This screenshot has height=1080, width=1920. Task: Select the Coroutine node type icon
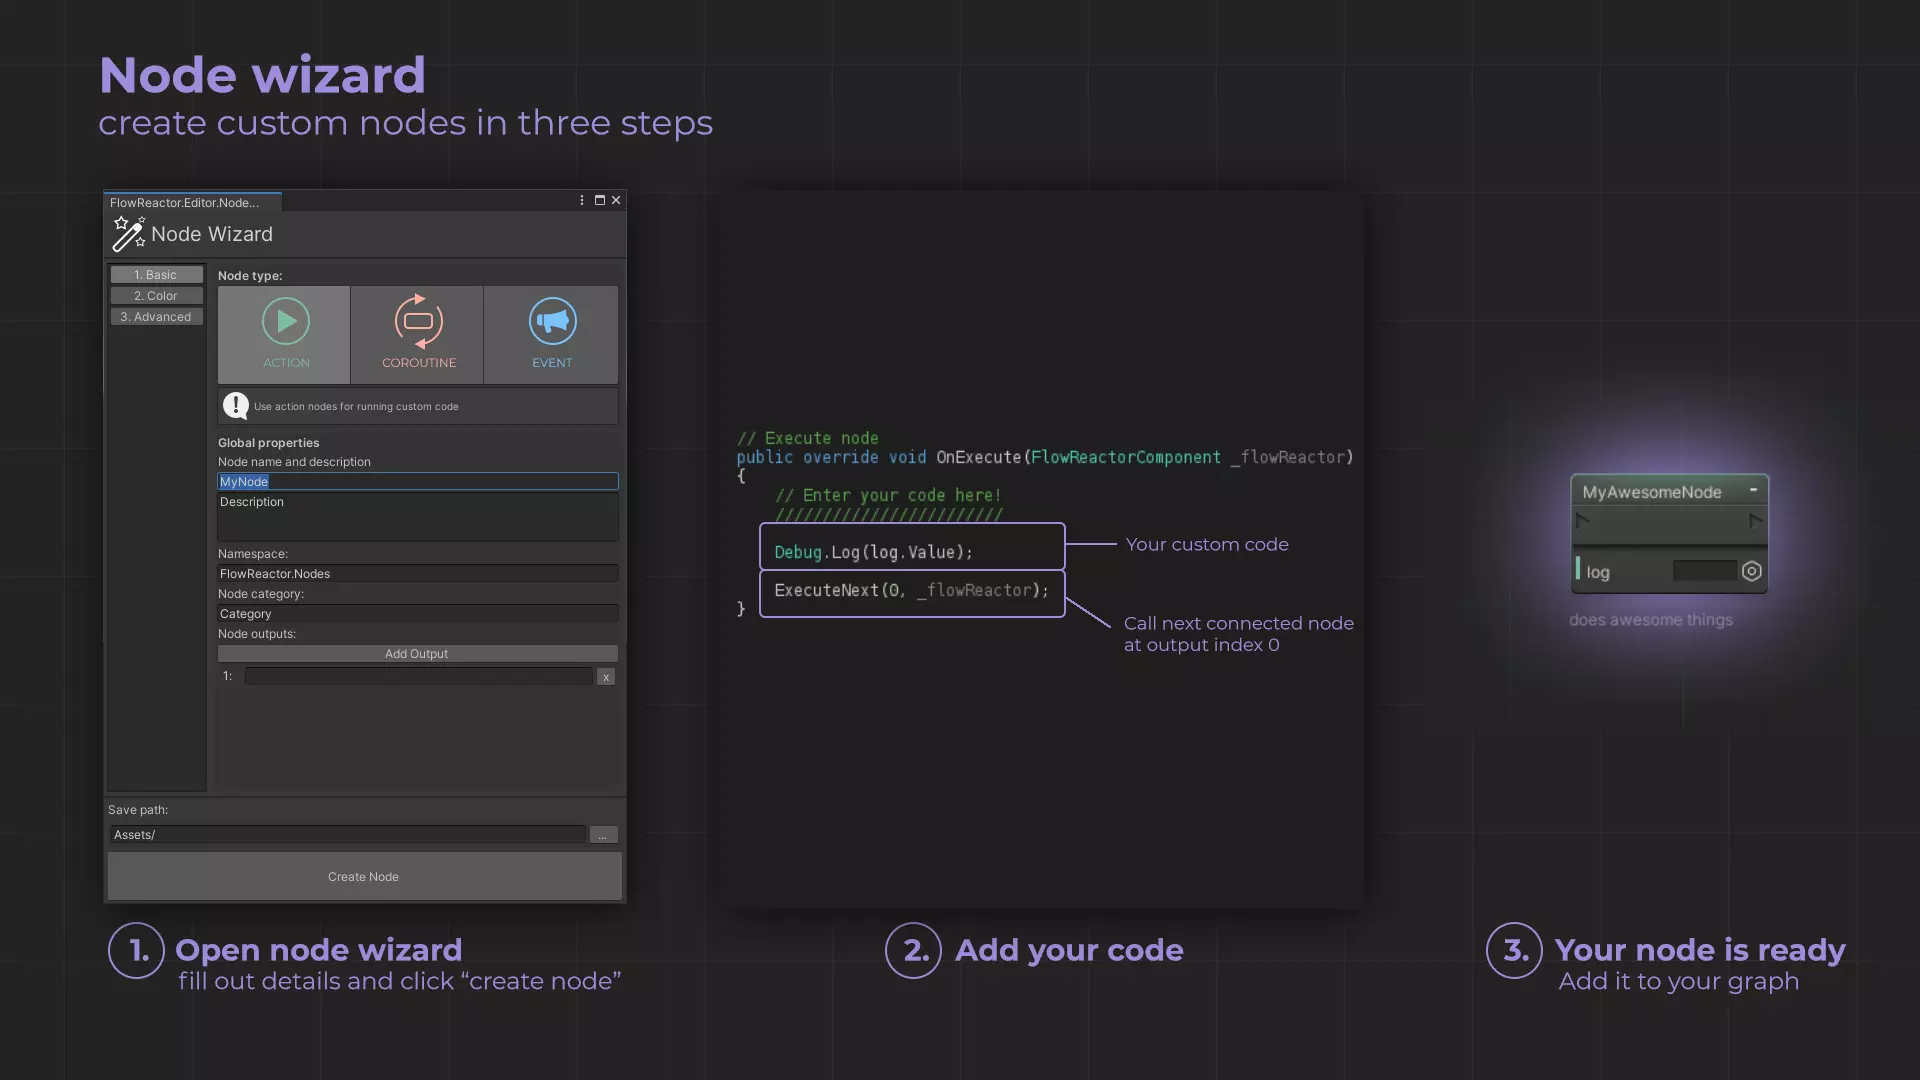coord(418,321)
